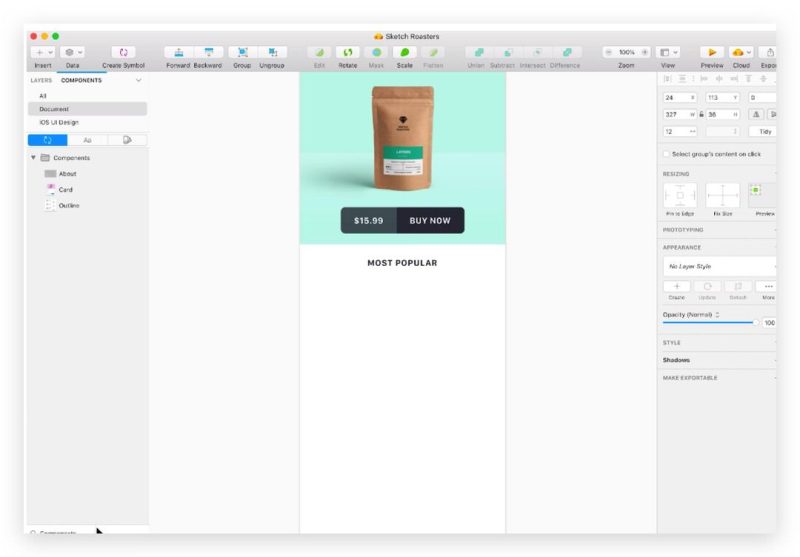Toggle the width-height lock icon

(x=701, y=115)
